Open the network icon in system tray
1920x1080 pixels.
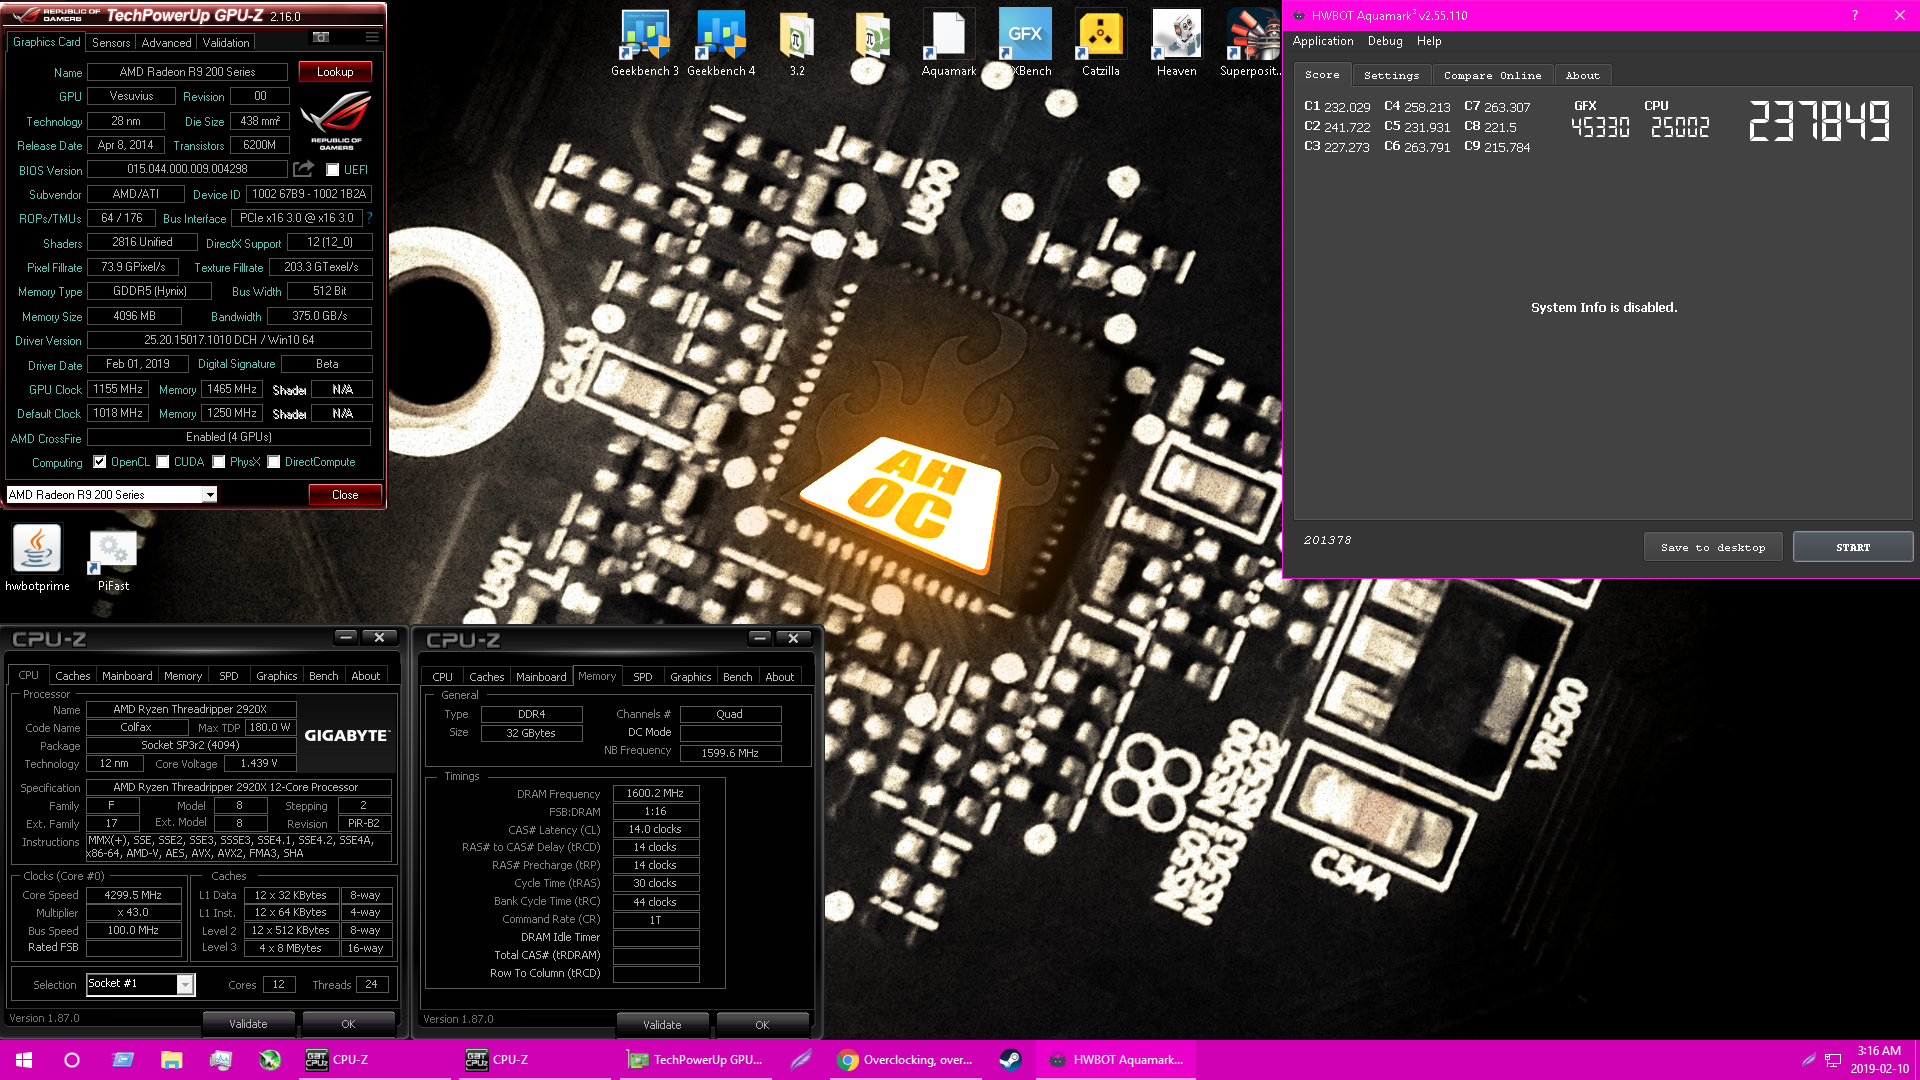pyautogui.click(x=1833, y=1060)
